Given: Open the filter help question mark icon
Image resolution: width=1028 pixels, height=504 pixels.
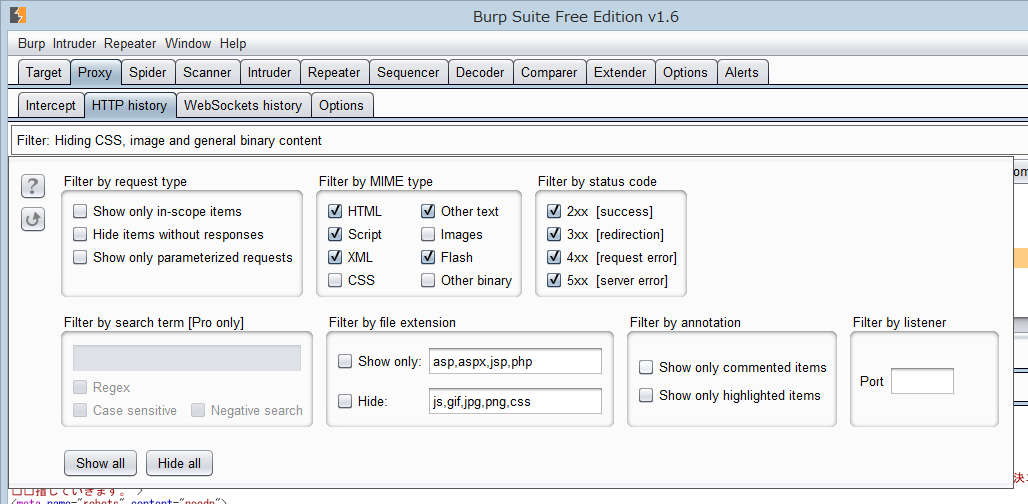Looking at the screenshot, I should click(33, 186).
